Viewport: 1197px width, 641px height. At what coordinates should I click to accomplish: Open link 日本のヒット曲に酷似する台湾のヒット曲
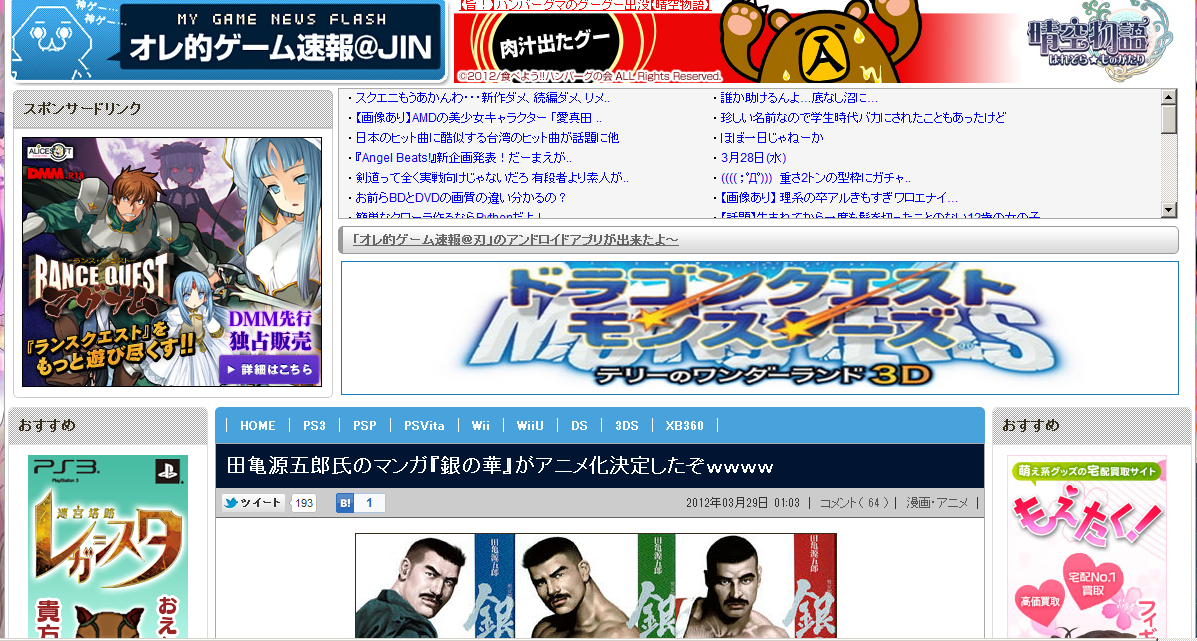(x=486, y=137)
